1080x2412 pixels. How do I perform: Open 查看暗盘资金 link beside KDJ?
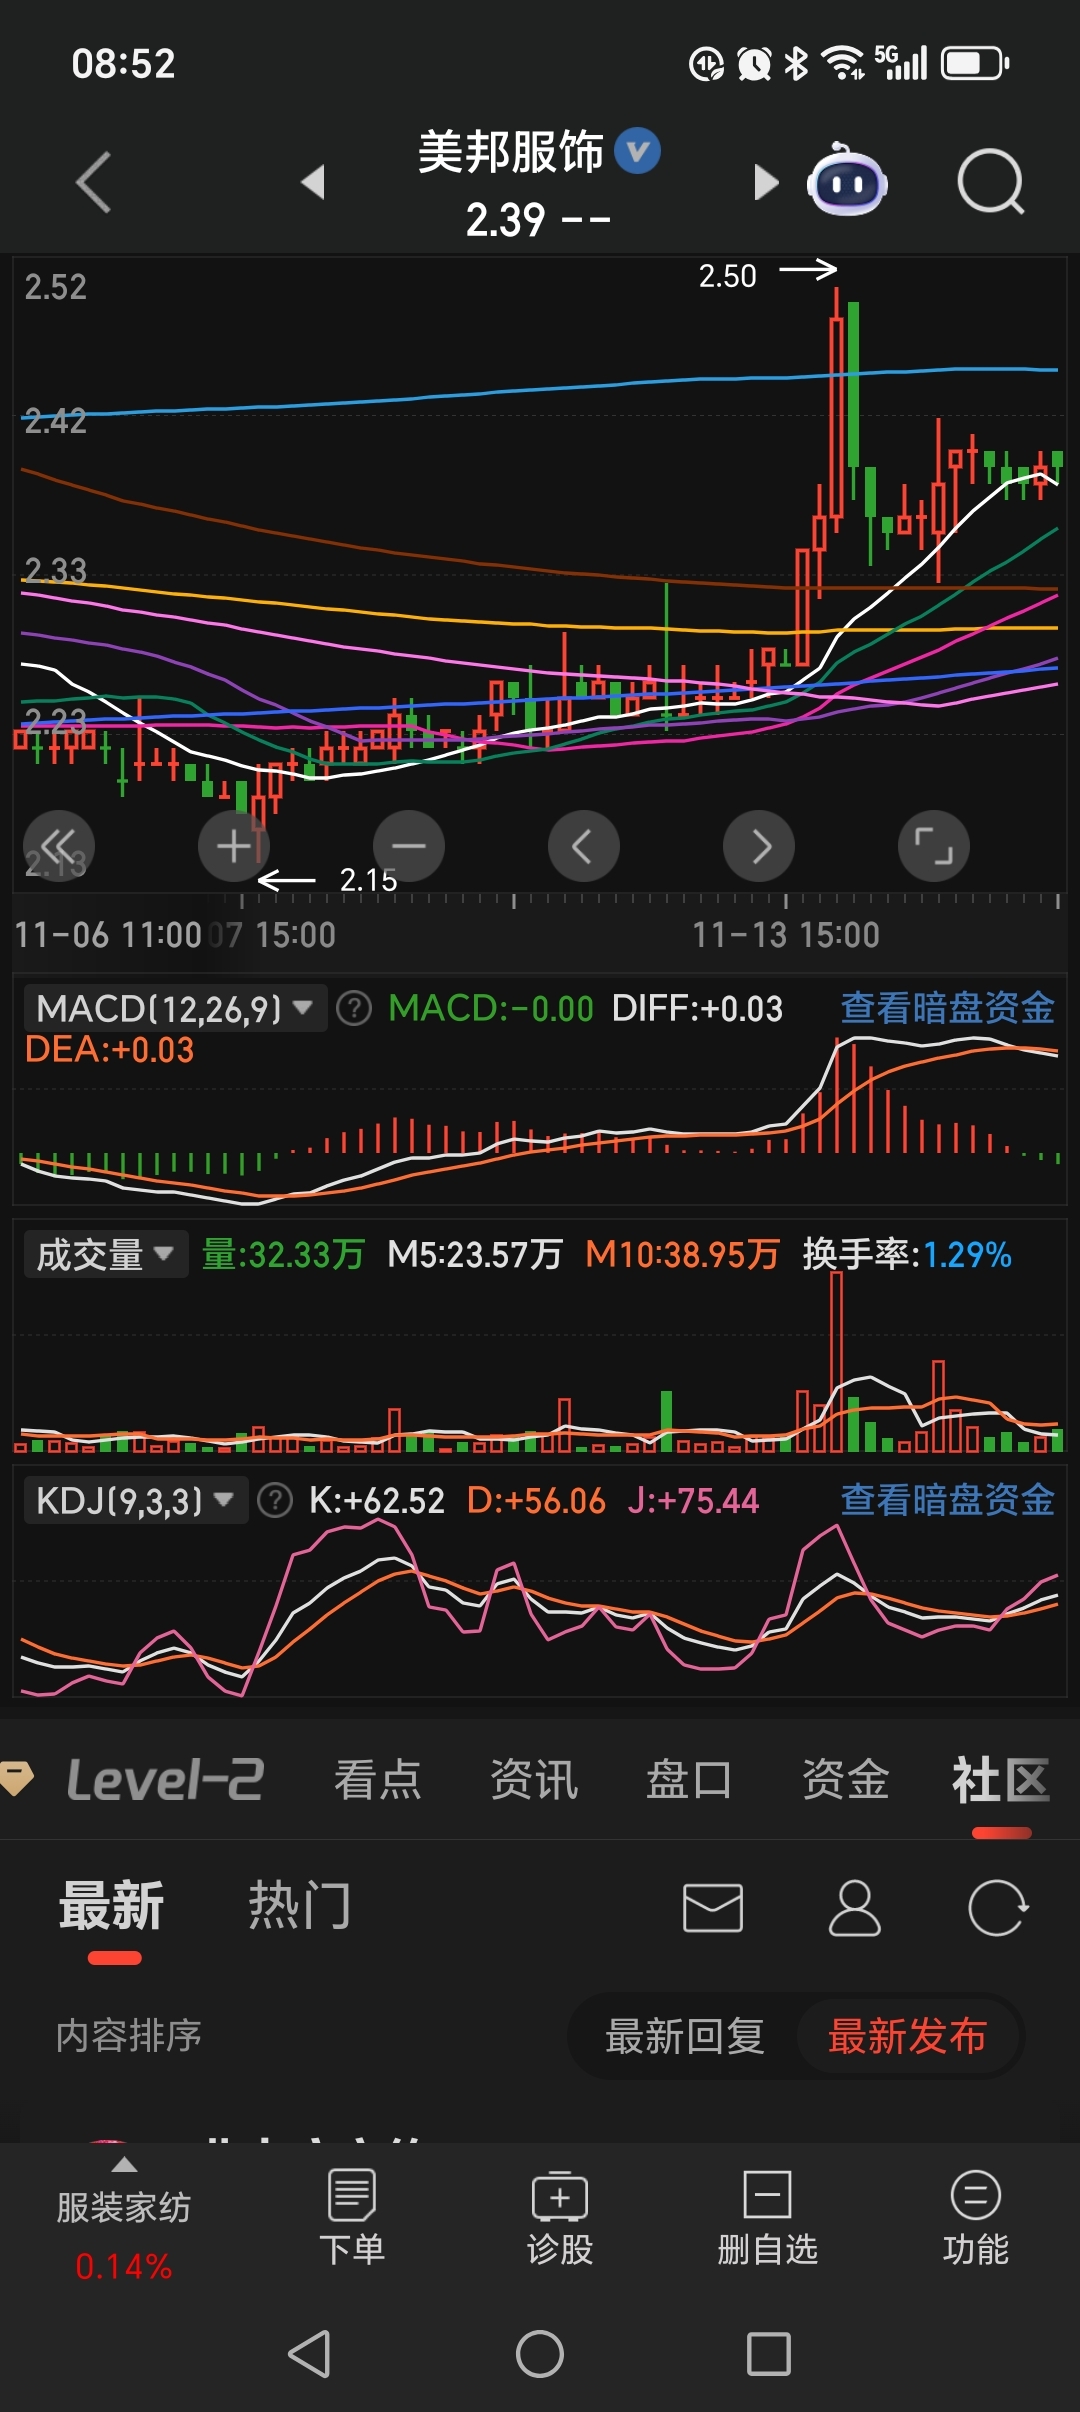[948, 1500]
